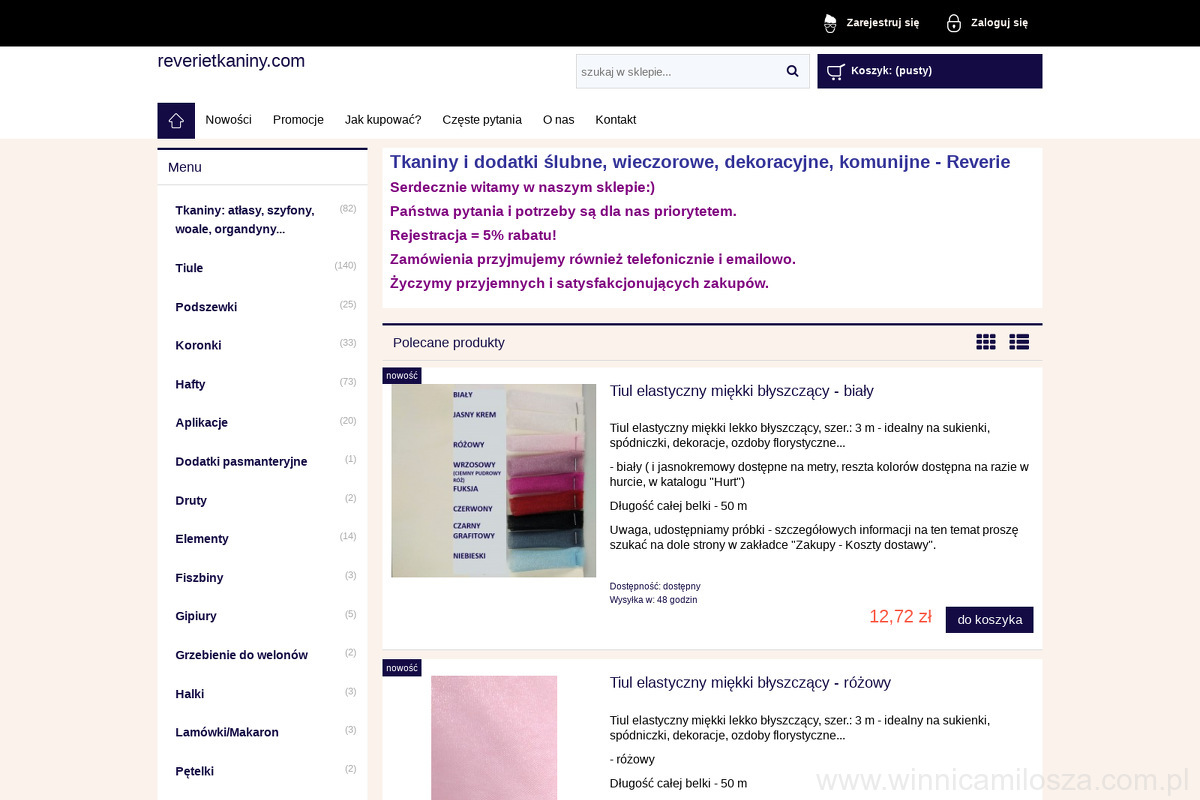The width and height of the screenshot is (1200, 800).
Task: Click the reverietkaniny.com site logo
Action: pyautogui.click(x=231, y=61)
